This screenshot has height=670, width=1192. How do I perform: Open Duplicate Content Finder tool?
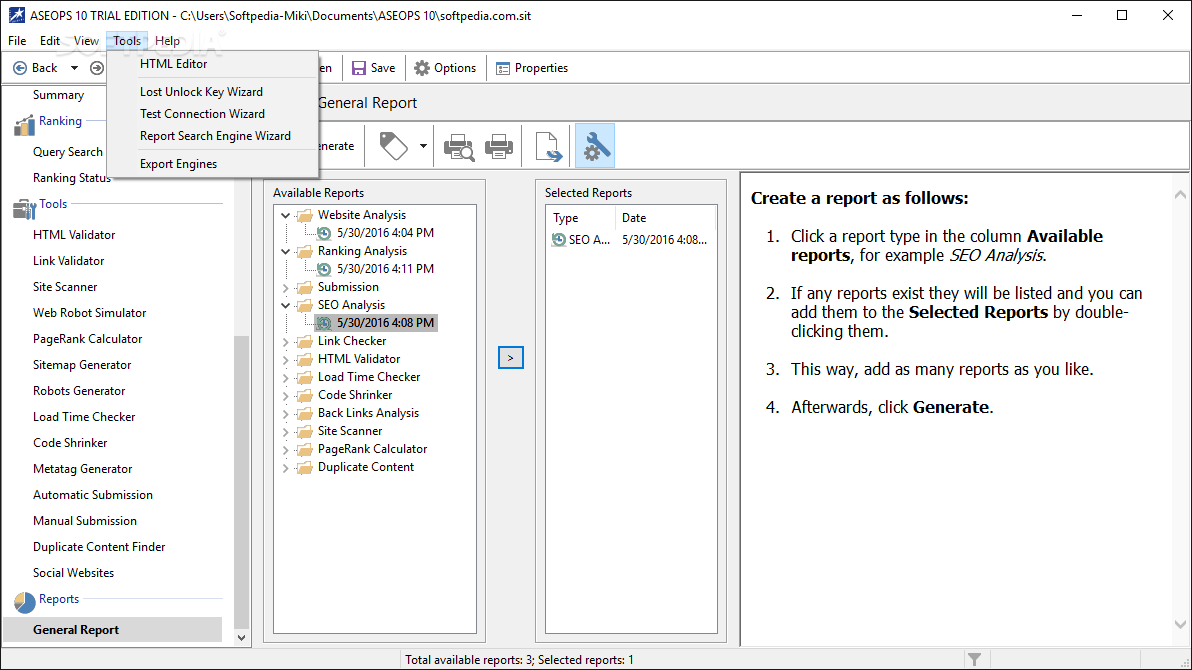pos(99,547)
